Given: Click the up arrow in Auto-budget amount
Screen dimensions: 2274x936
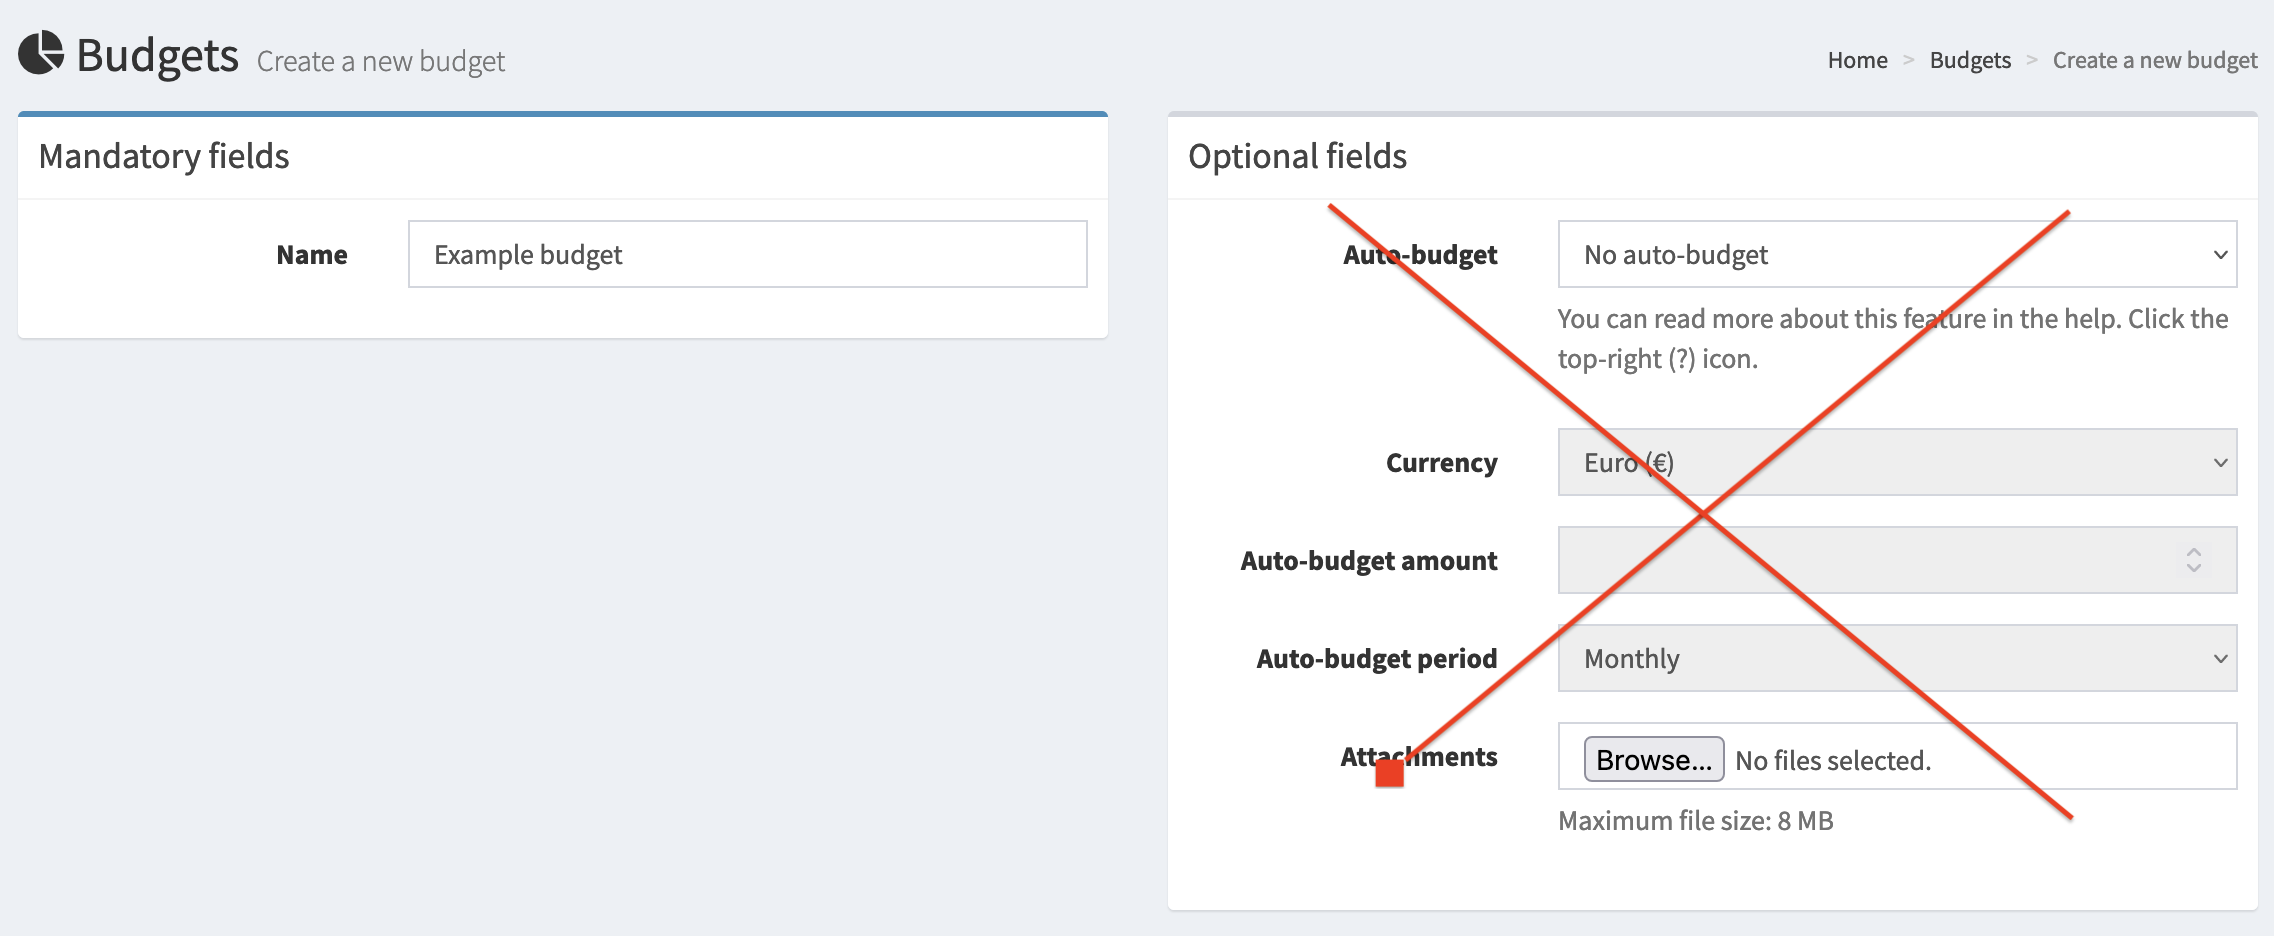Looking at the screenshot, I should [2193, 551].
